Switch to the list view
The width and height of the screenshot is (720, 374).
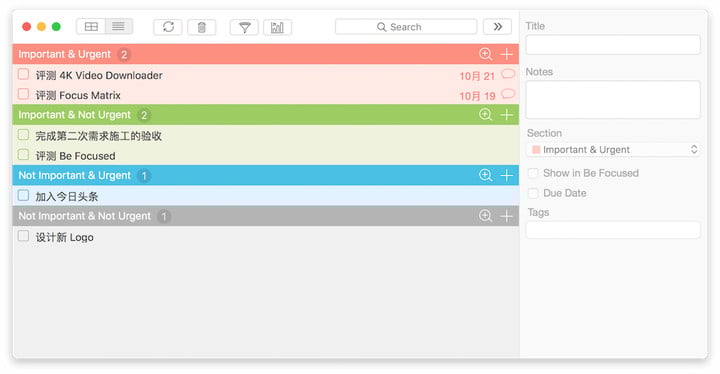[118, 27]
